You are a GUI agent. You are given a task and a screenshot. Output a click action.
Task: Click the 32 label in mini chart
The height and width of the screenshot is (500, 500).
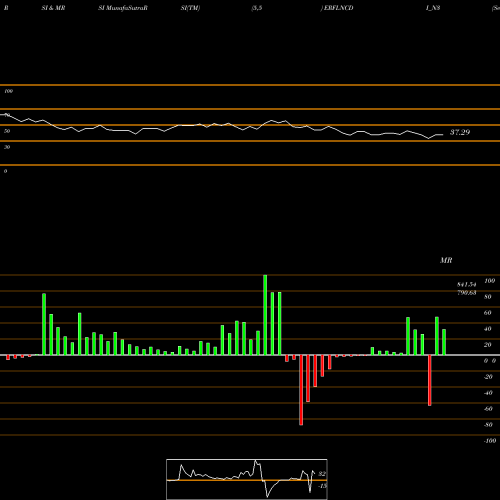point(322,474)
